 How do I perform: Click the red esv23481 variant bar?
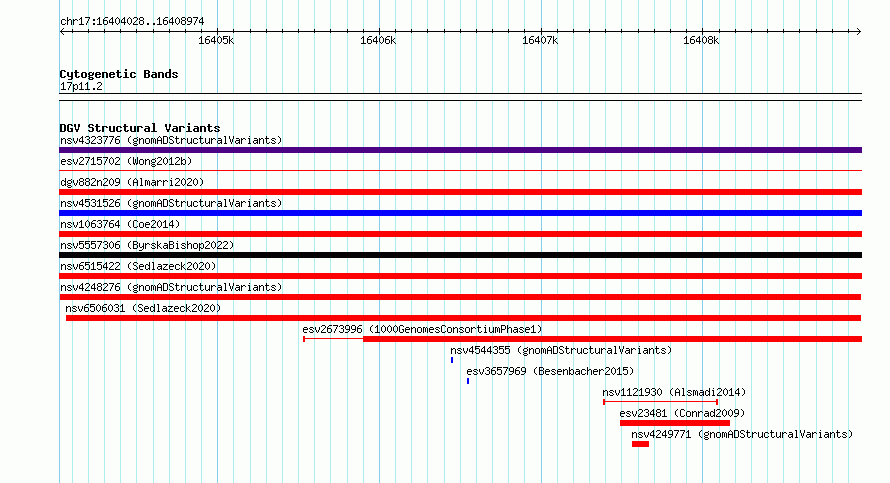pos(675,423)
